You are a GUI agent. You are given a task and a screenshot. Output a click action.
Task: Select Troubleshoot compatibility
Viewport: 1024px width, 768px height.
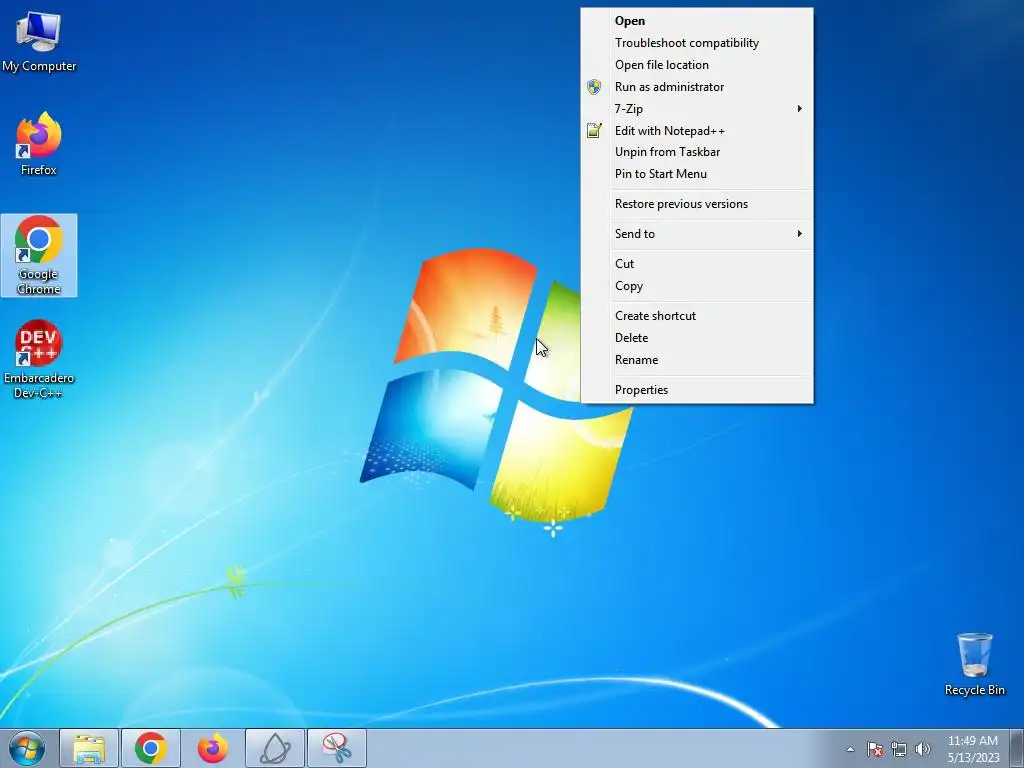click(x=697, y=43)
